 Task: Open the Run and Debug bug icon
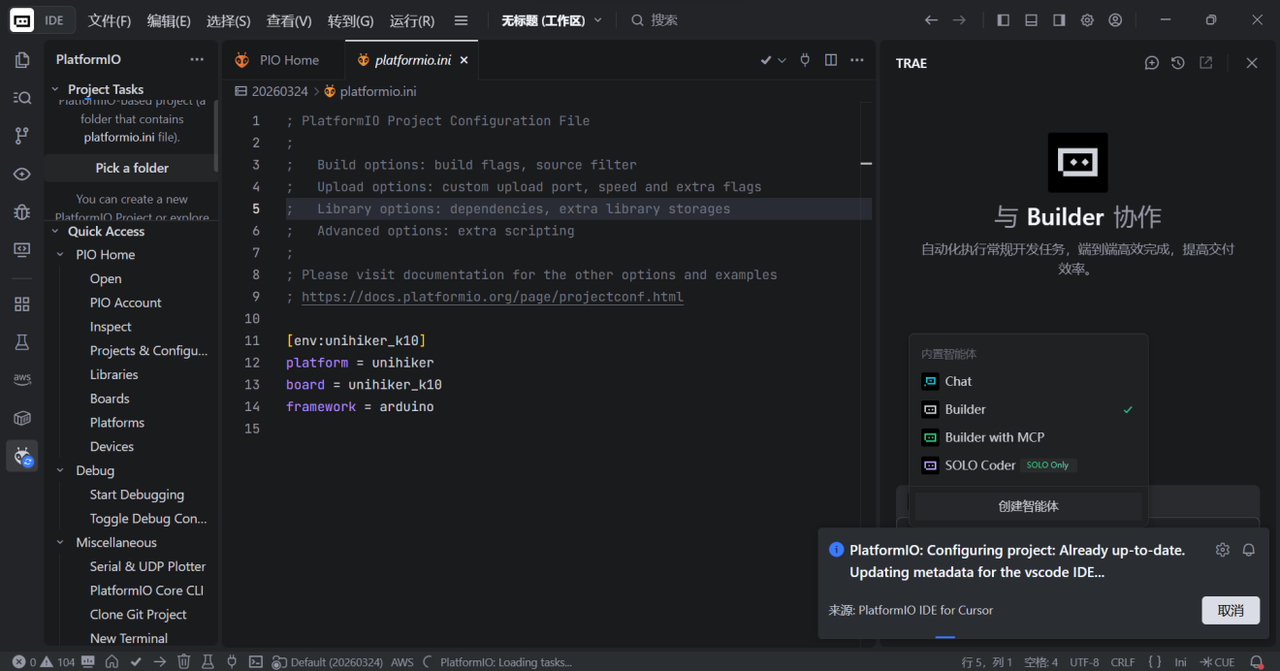tap(22, 212)
